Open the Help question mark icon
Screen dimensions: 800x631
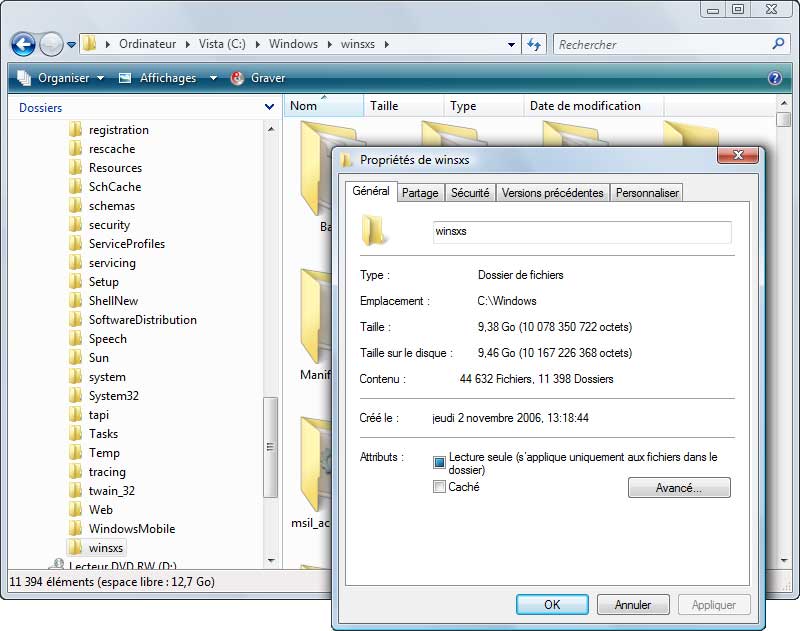coord(774,78)
